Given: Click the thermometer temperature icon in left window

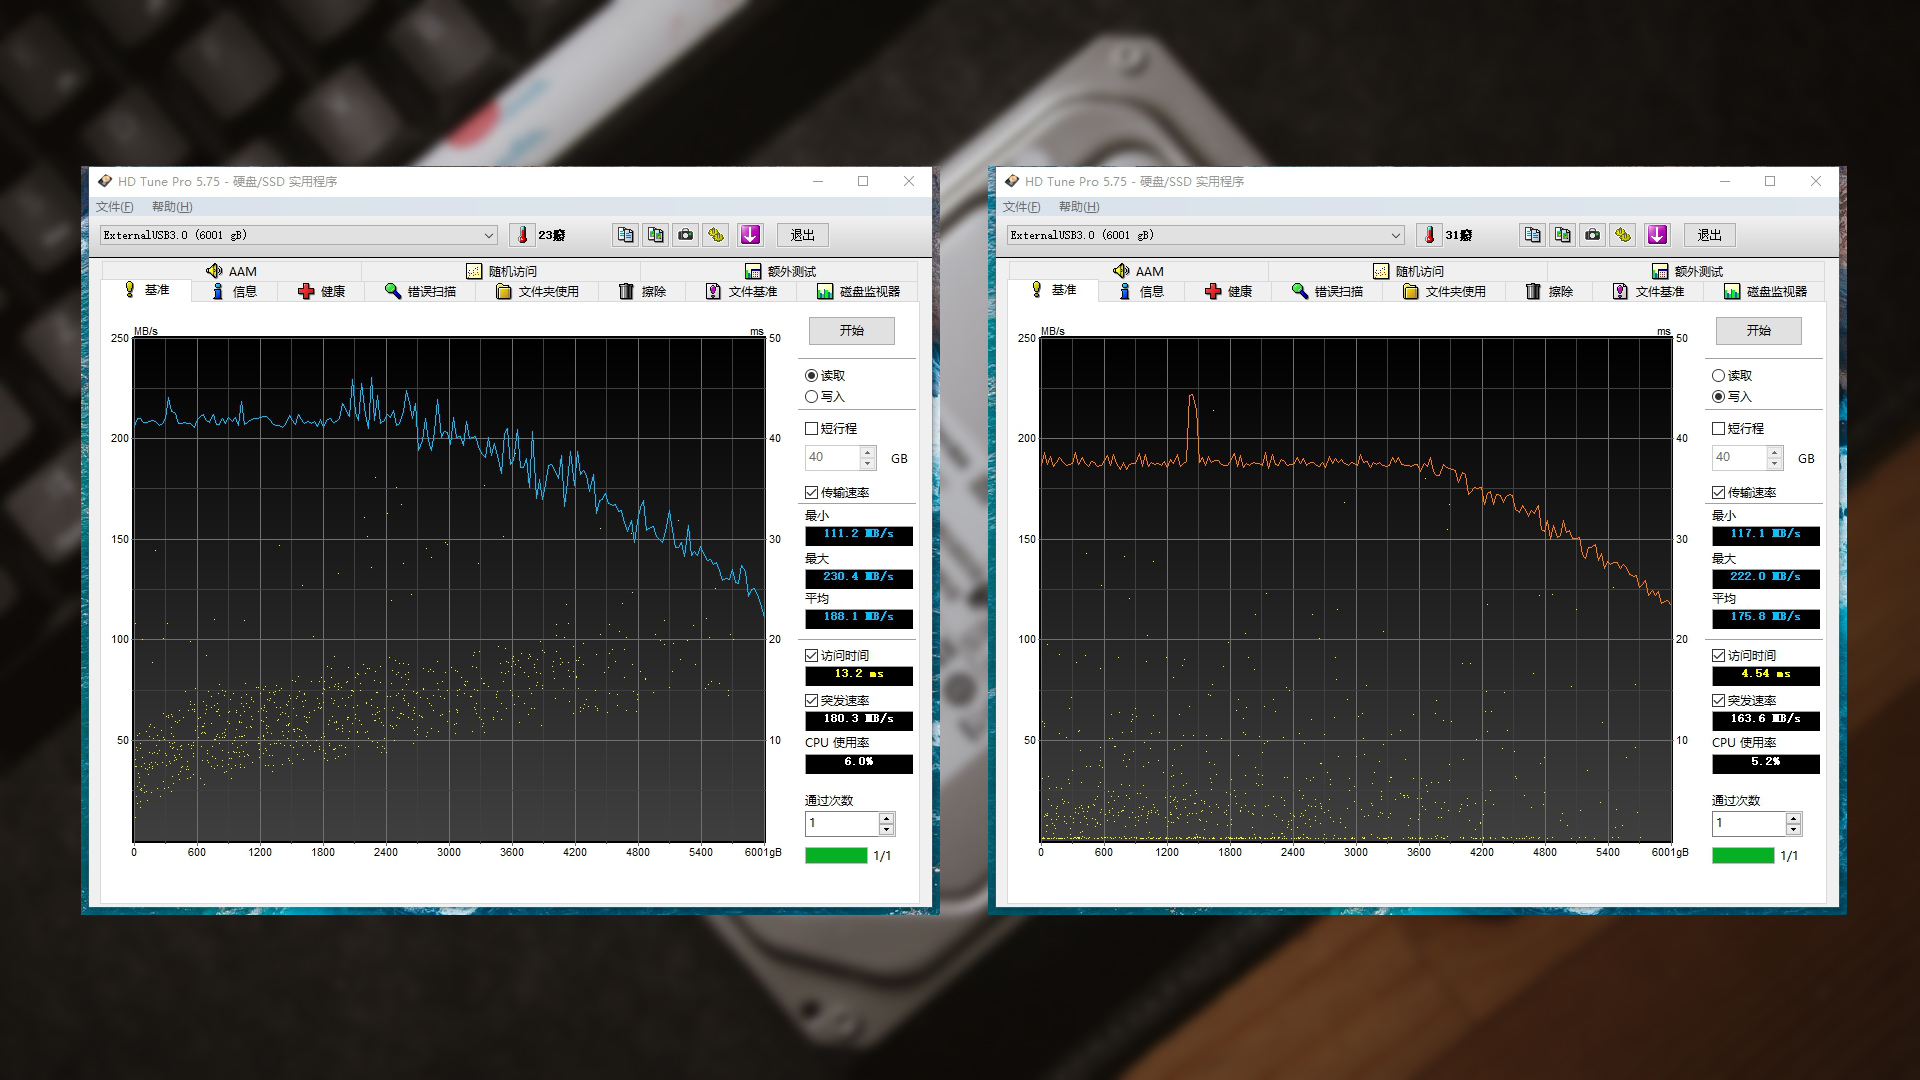Looking at the screenshot, I should 522,235.
